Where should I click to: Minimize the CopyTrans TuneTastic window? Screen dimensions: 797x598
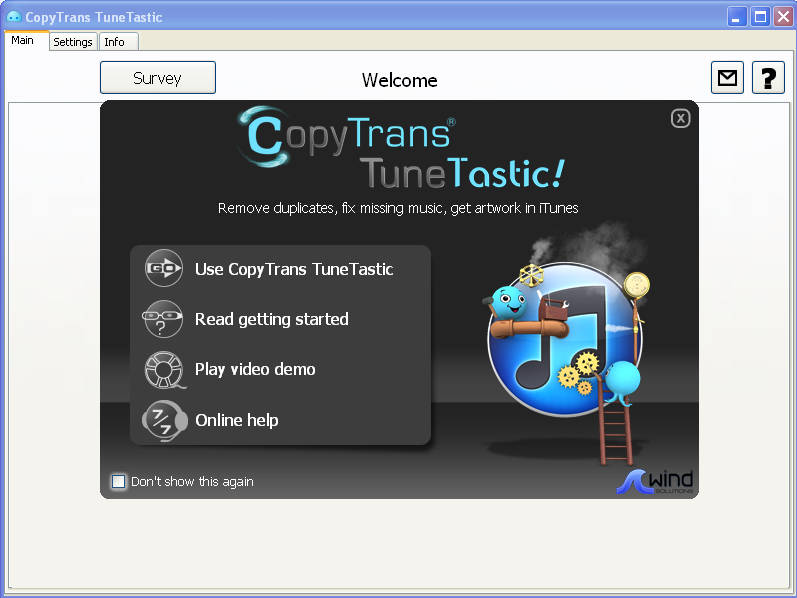pos(737,17)
